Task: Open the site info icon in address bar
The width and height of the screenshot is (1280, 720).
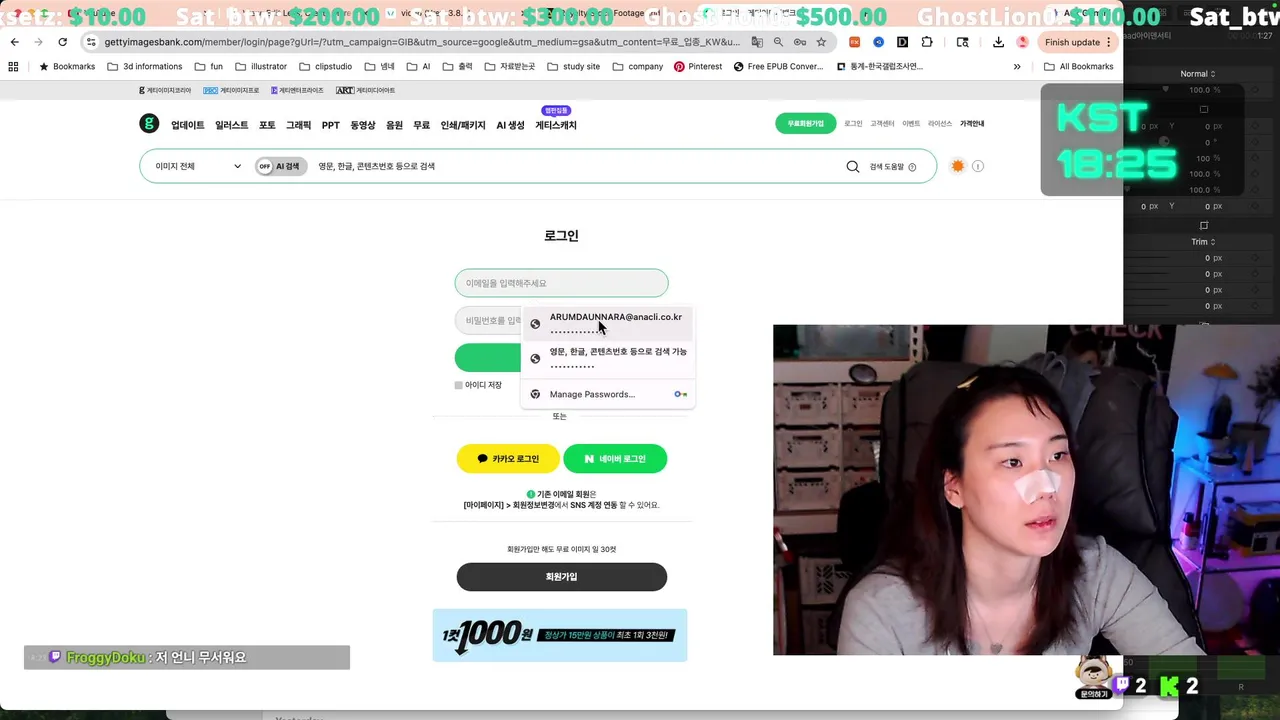Action: (x=91, y=42)
